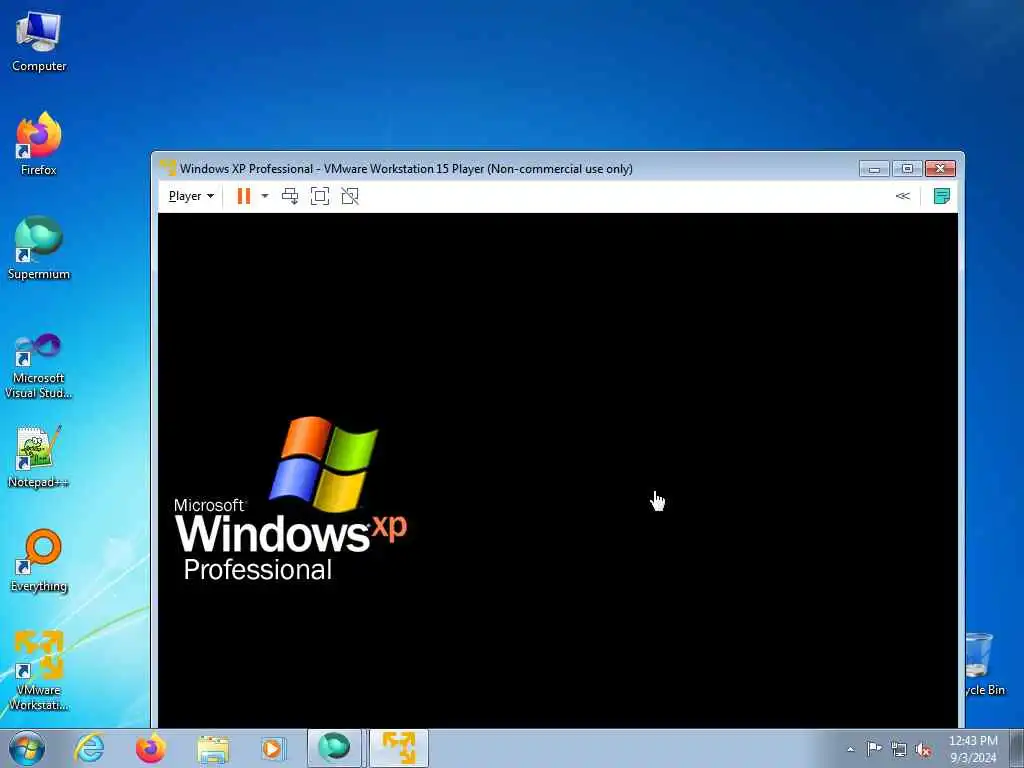Screen dimensions: 1024x768
Task: Click inside the Windows XP boot screen
Action: pos(558,470)
